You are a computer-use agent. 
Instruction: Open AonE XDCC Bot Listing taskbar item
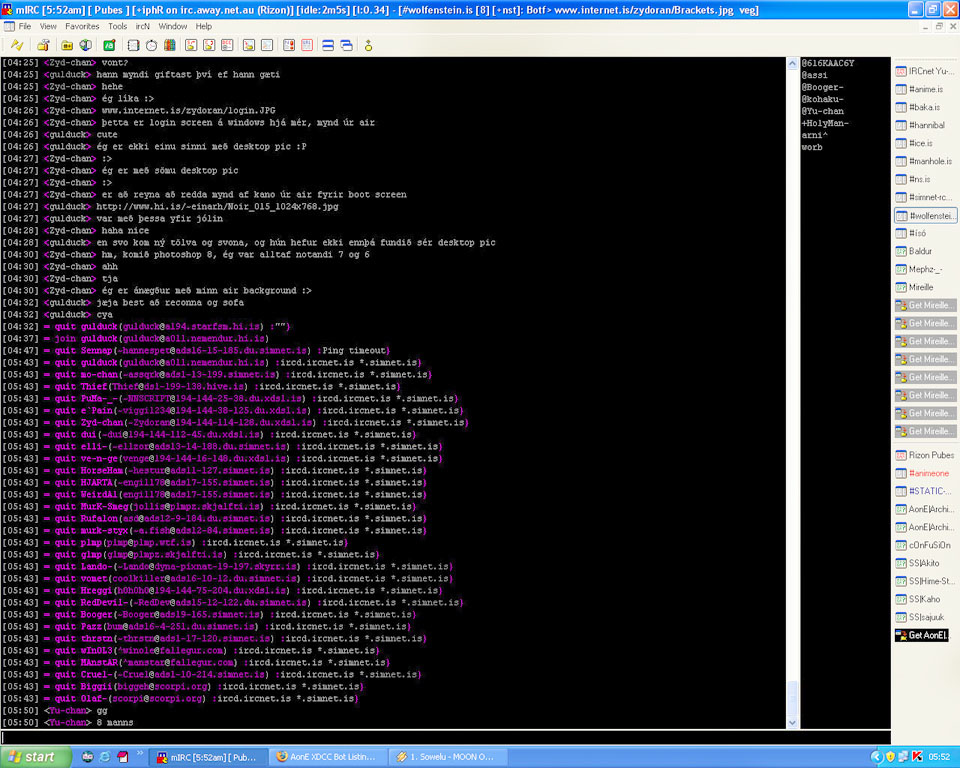point(327,757)
